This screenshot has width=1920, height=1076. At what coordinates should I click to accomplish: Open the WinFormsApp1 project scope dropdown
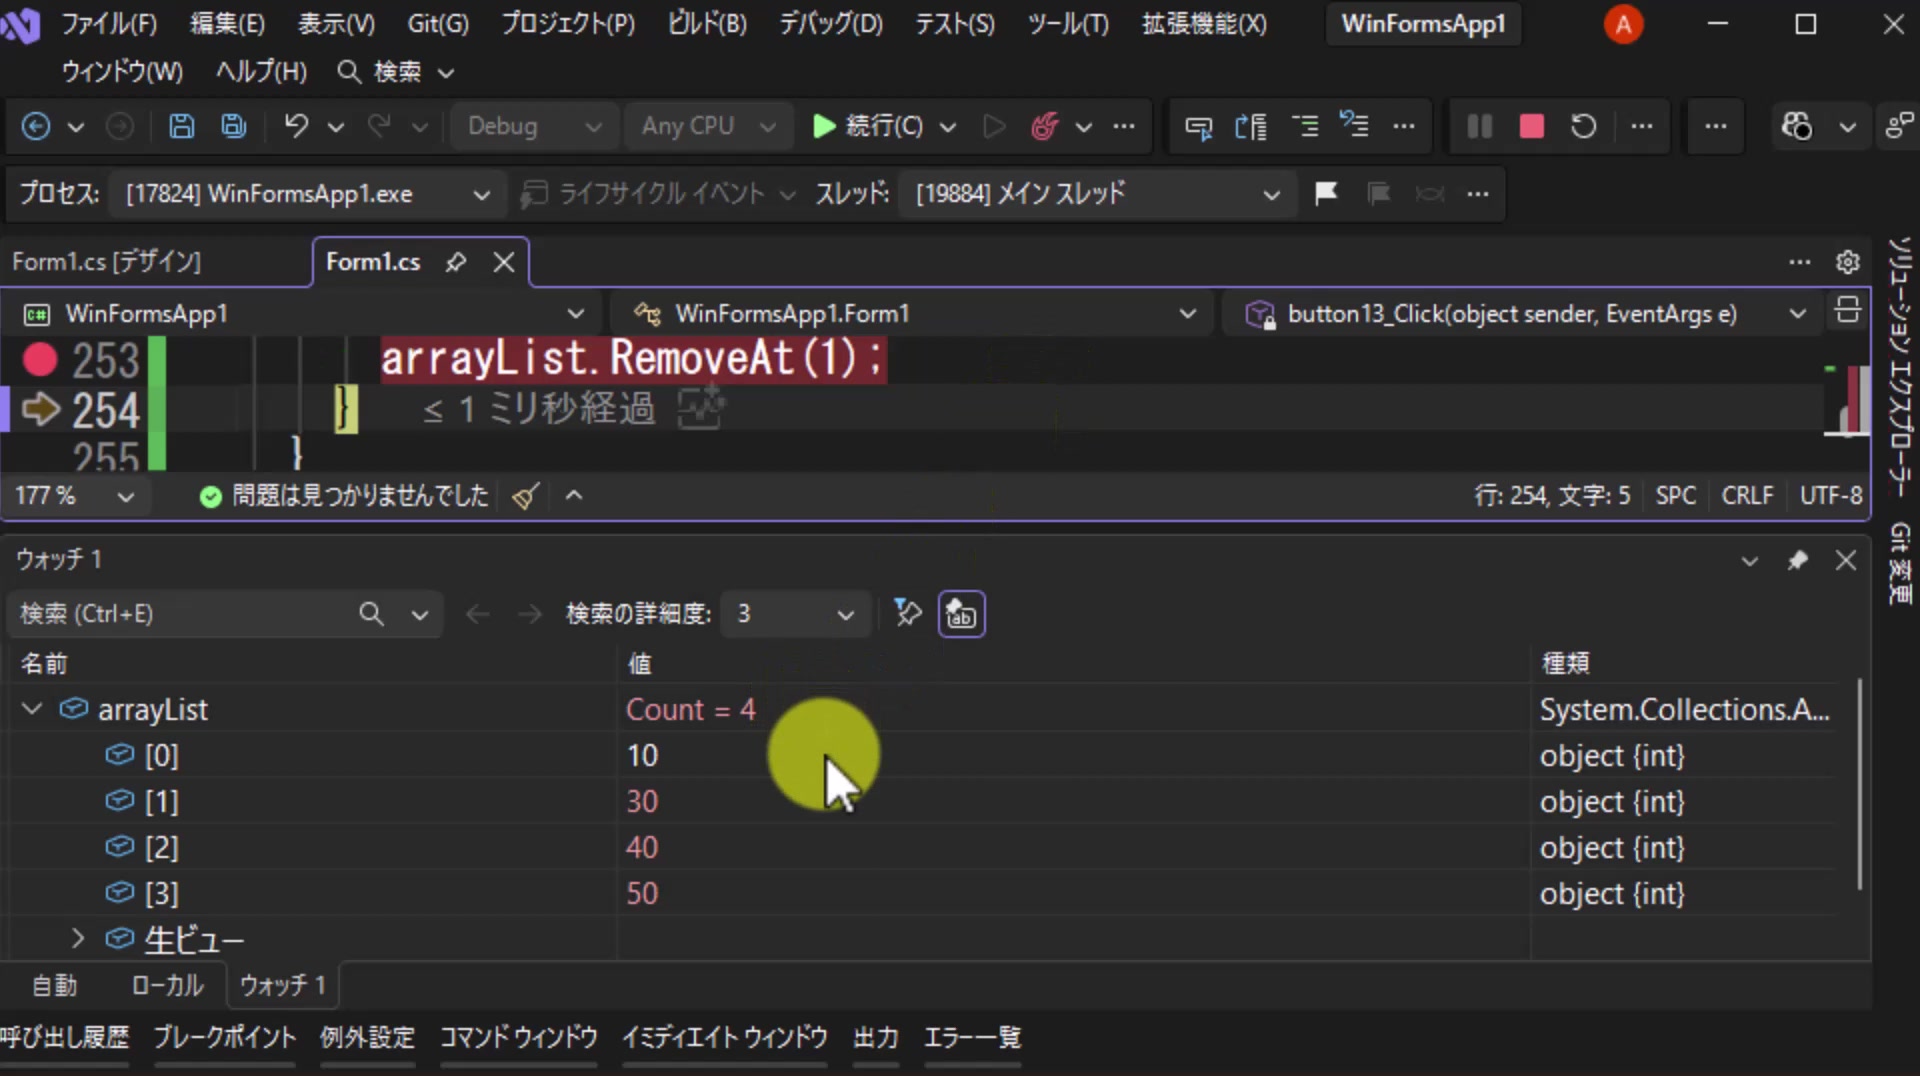point(304,314)
